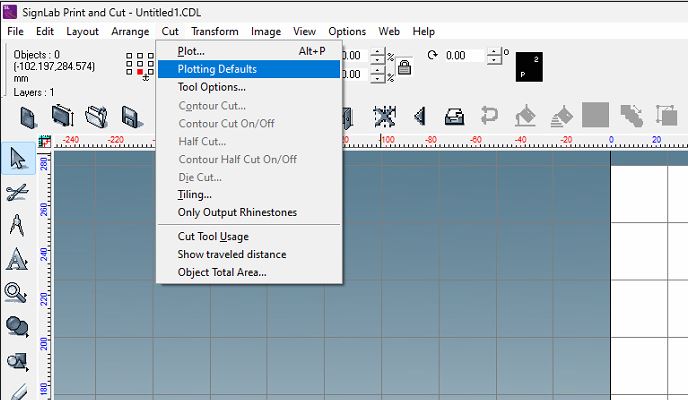Open the Layout menu

(82, 32)
